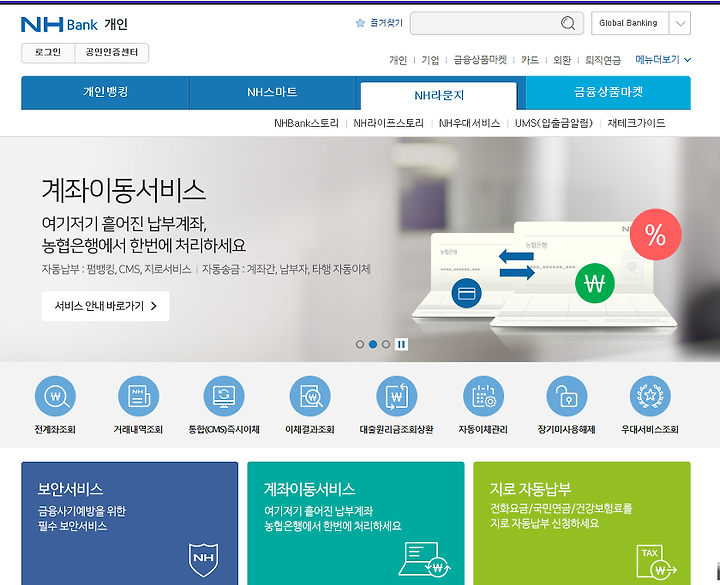Viewport: 720px width, 585px height.
Task: Pause the banner slideshow
Action: pyautogui.click(x=401, y=344)
